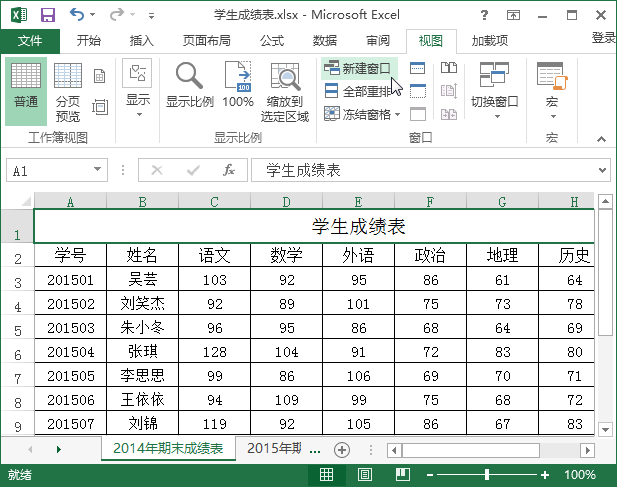Click 新建窗口 to open new window

coord(358,68)
